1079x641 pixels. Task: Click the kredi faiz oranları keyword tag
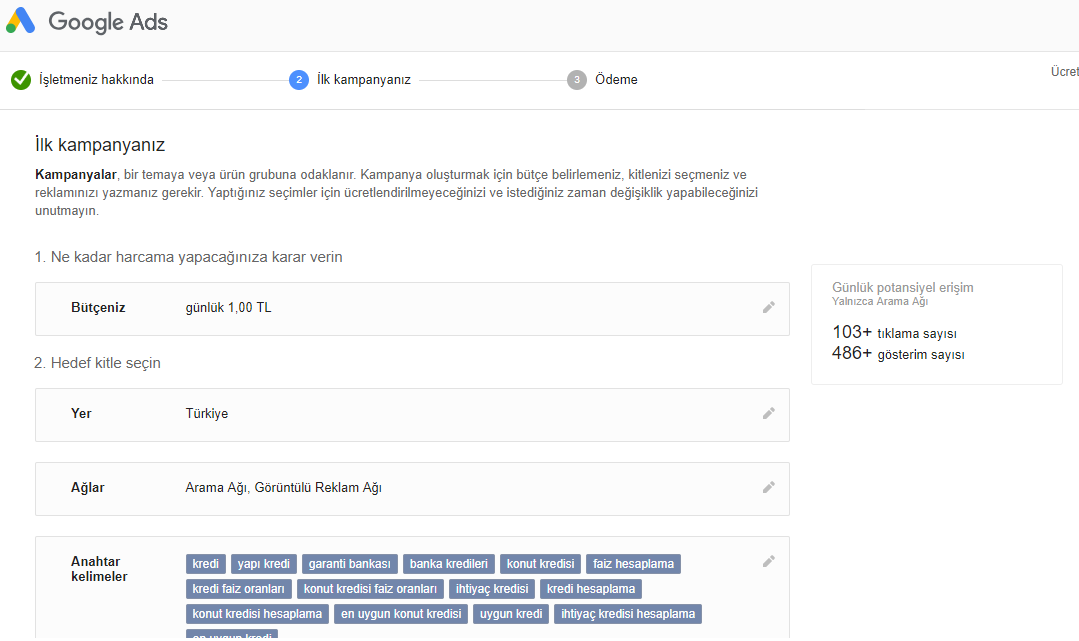[x=239, y=589]
